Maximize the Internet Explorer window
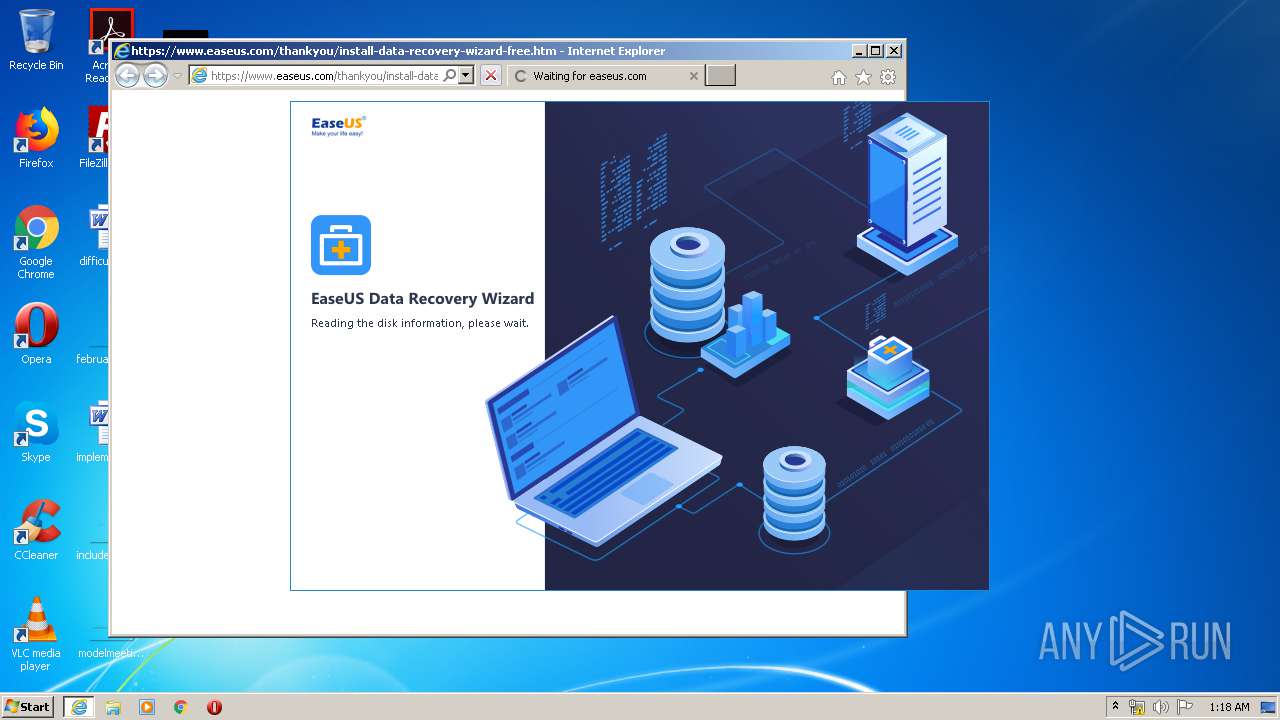 tap(876, 51)
